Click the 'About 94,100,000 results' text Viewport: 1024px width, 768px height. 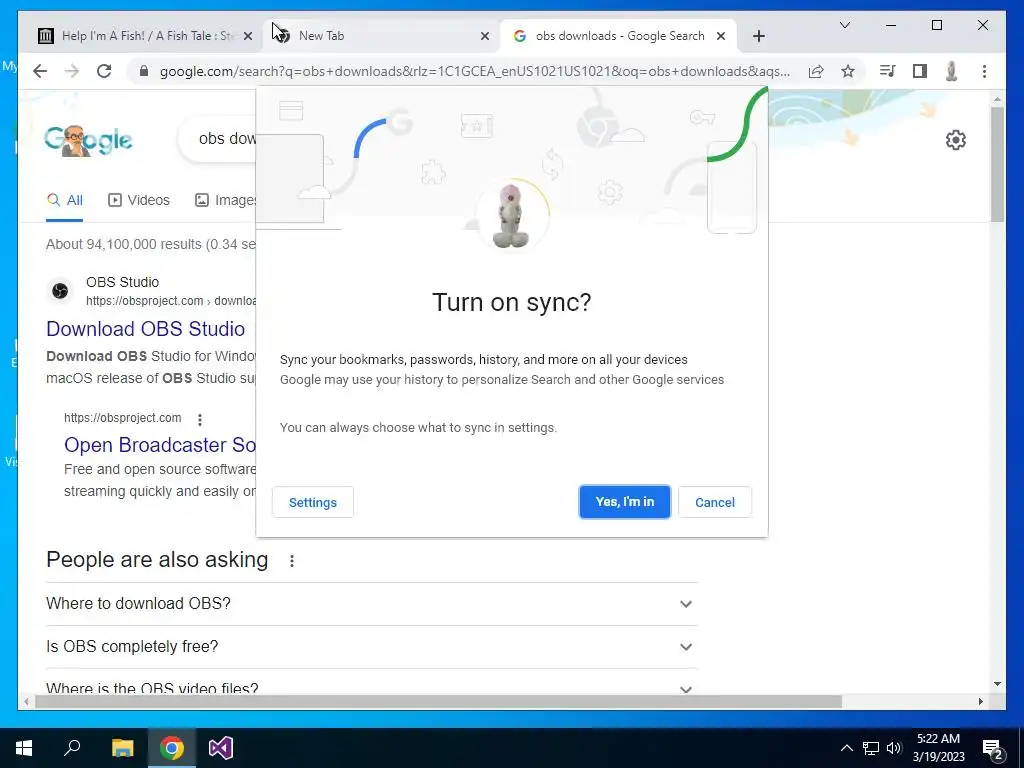click(x=151, y=244)
